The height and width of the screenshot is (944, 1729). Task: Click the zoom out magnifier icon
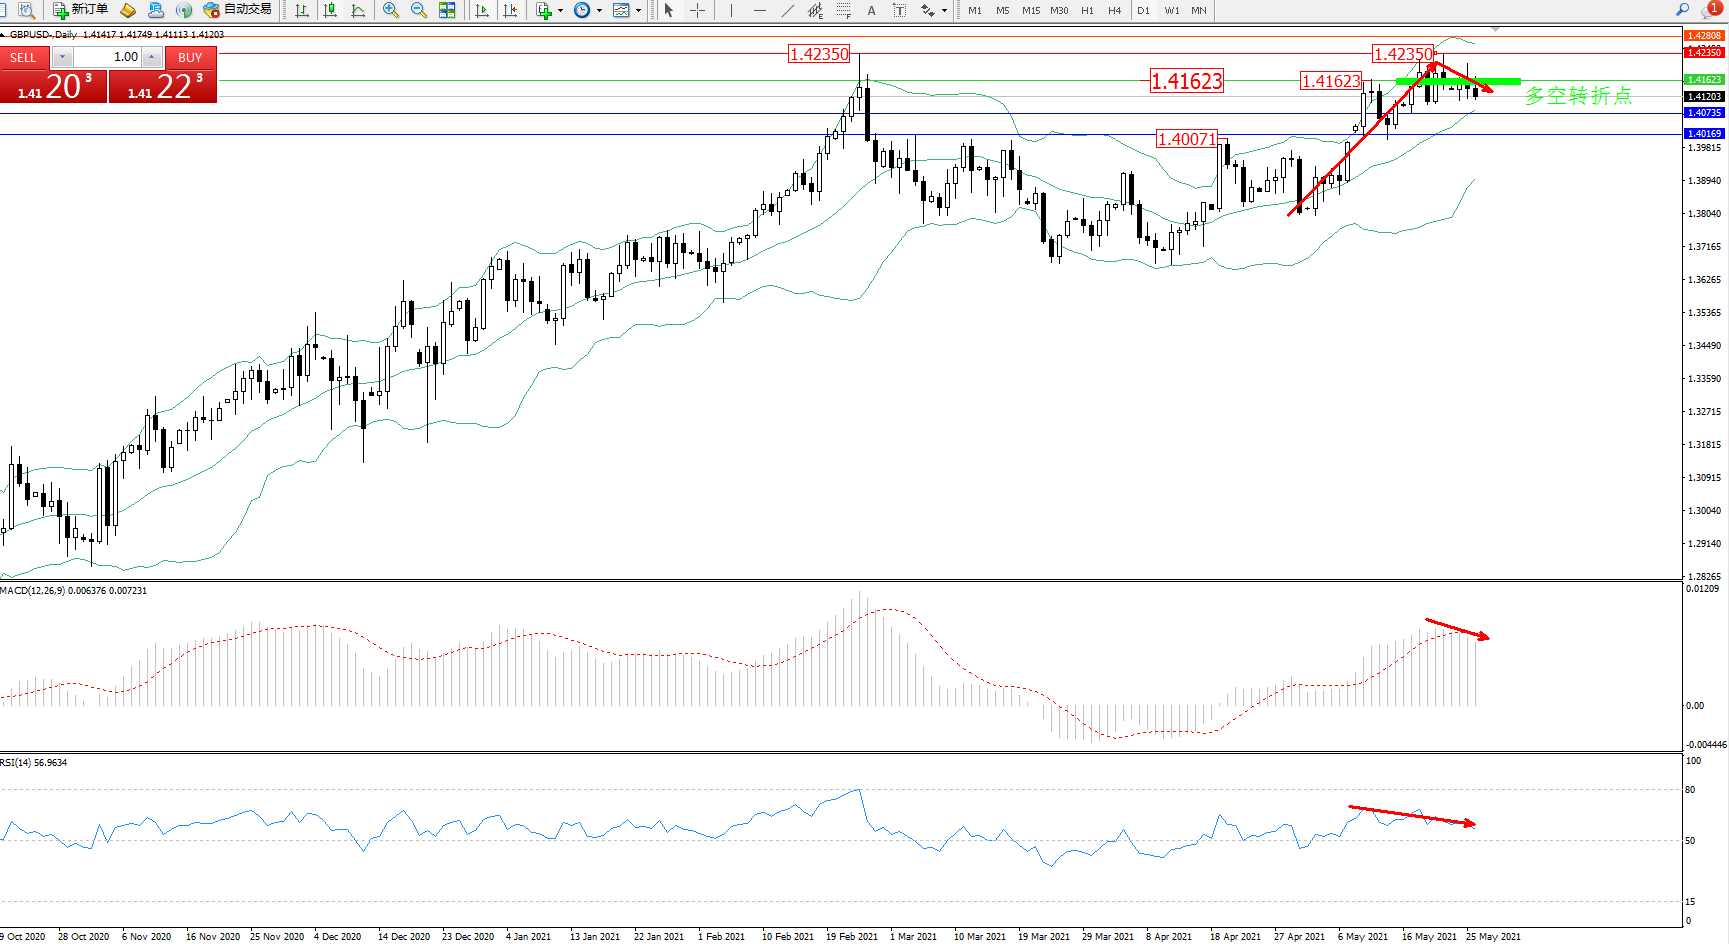419,10
